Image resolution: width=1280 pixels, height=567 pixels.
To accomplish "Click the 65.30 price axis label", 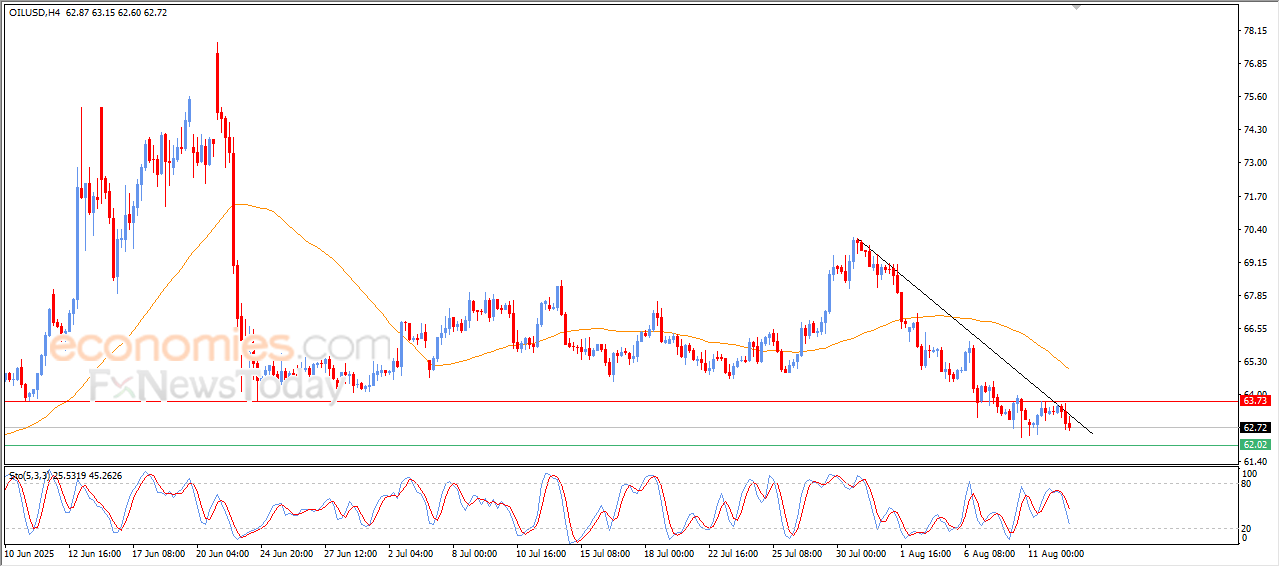I will [x=1255, y=362].
